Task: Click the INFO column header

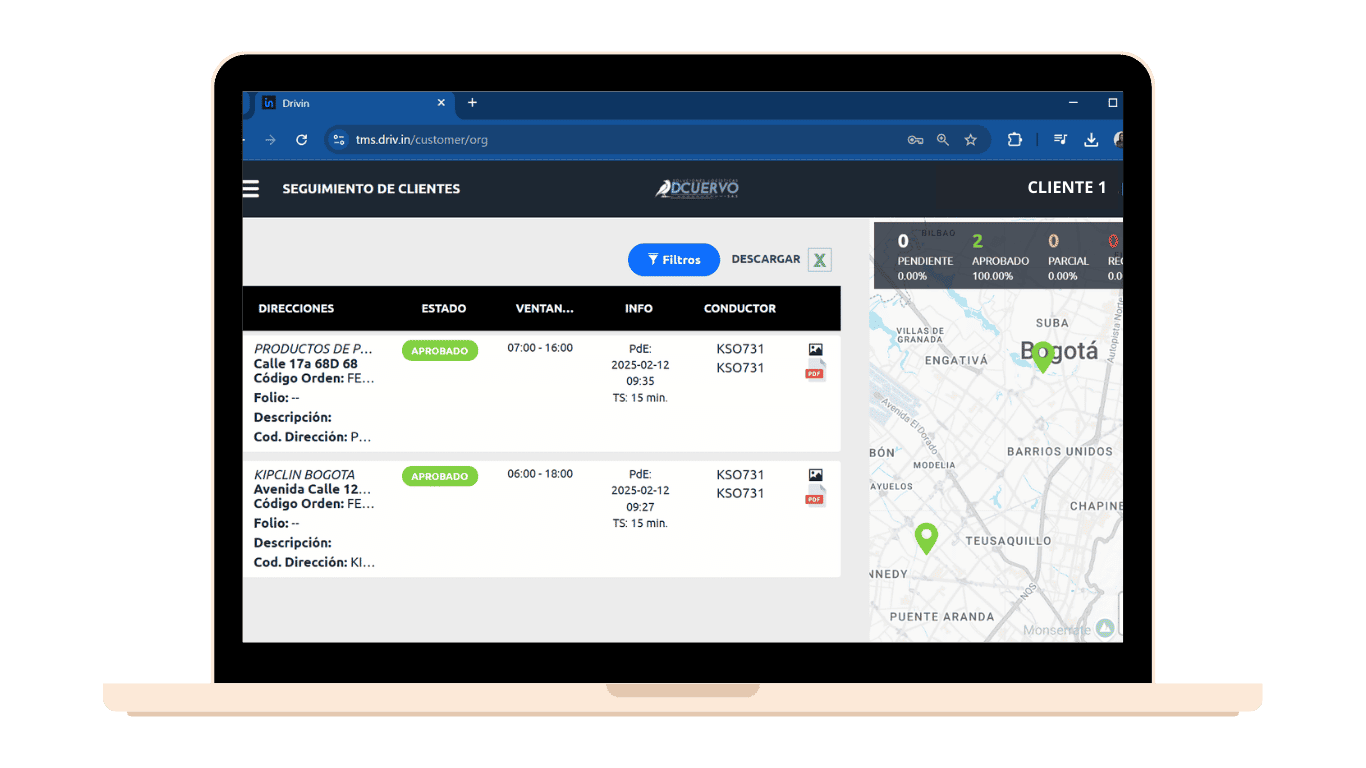Action: point(639,309)
